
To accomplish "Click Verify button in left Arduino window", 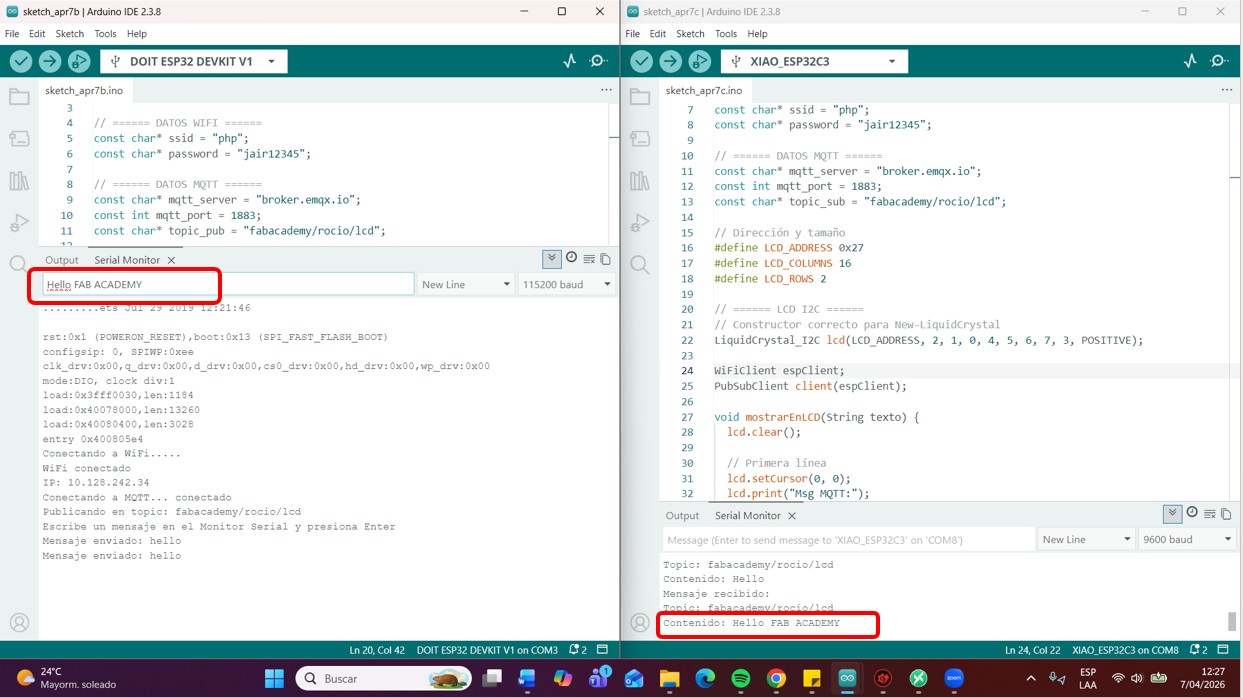I will point(21,61).
